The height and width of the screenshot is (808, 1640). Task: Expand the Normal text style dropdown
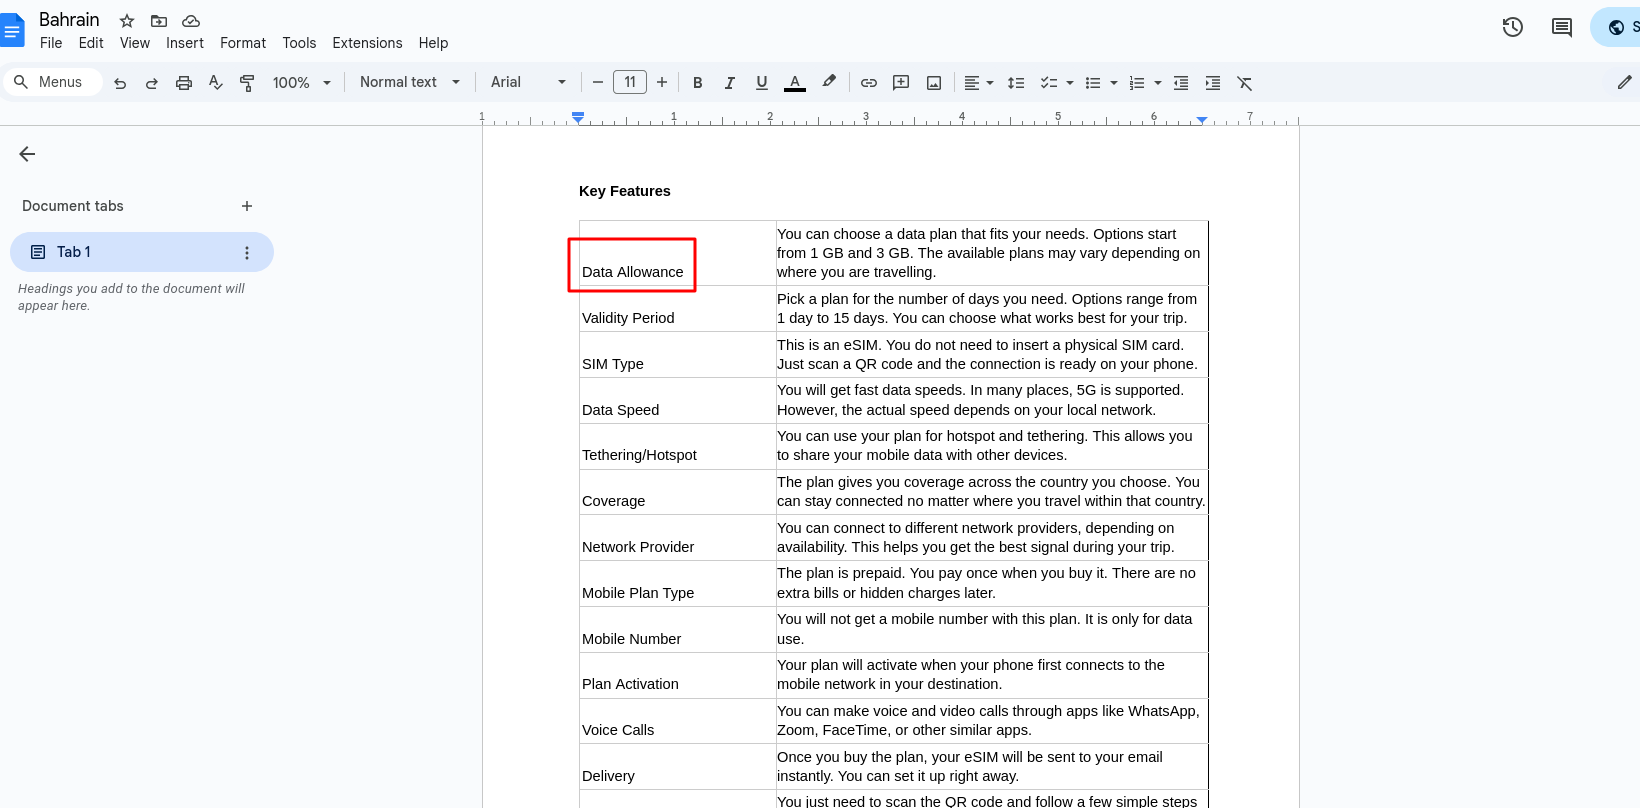pos(410,82)
